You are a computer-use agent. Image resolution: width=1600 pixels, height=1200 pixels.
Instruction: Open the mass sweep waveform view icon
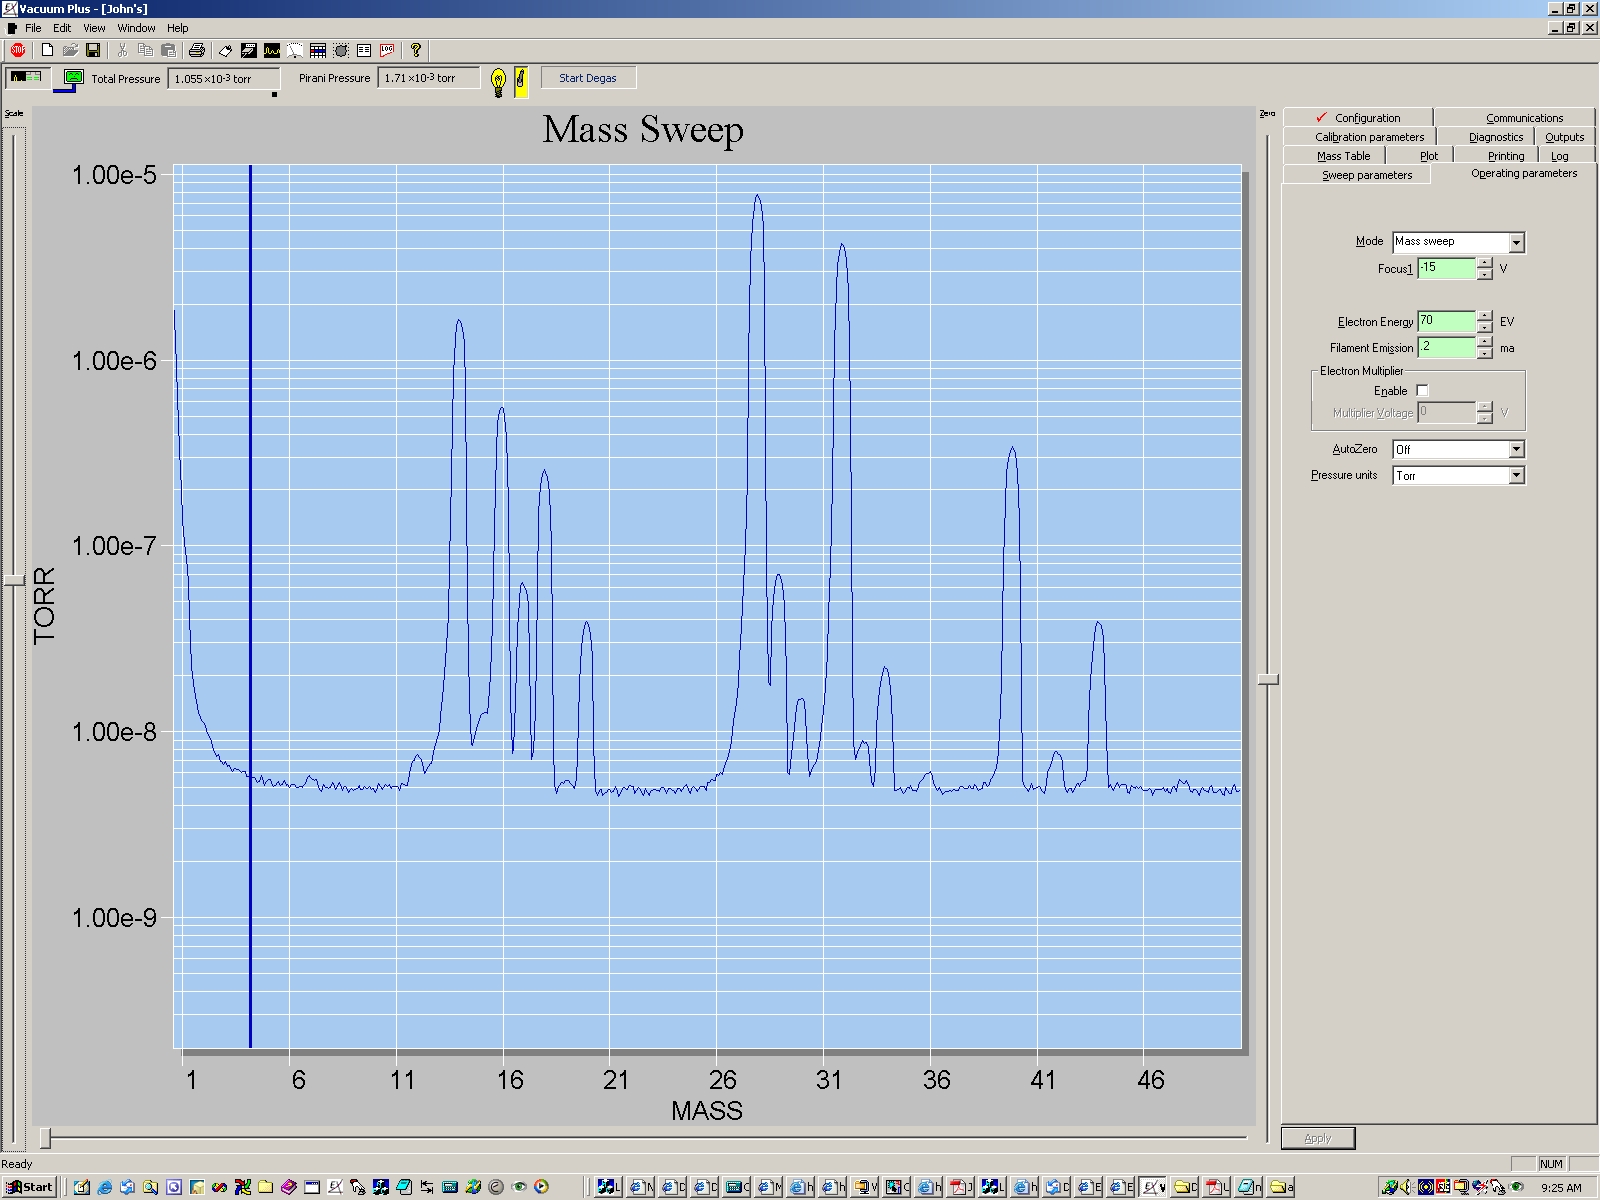tap(272, 50)
